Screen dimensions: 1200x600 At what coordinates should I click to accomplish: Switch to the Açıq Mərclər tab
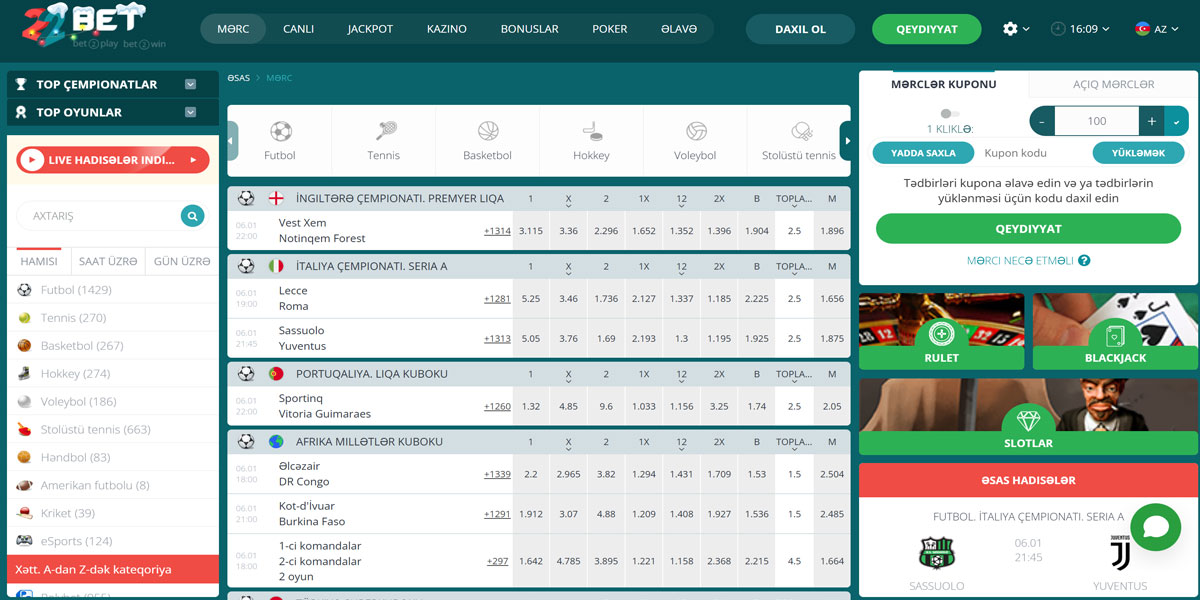[x=1113, y=85]
